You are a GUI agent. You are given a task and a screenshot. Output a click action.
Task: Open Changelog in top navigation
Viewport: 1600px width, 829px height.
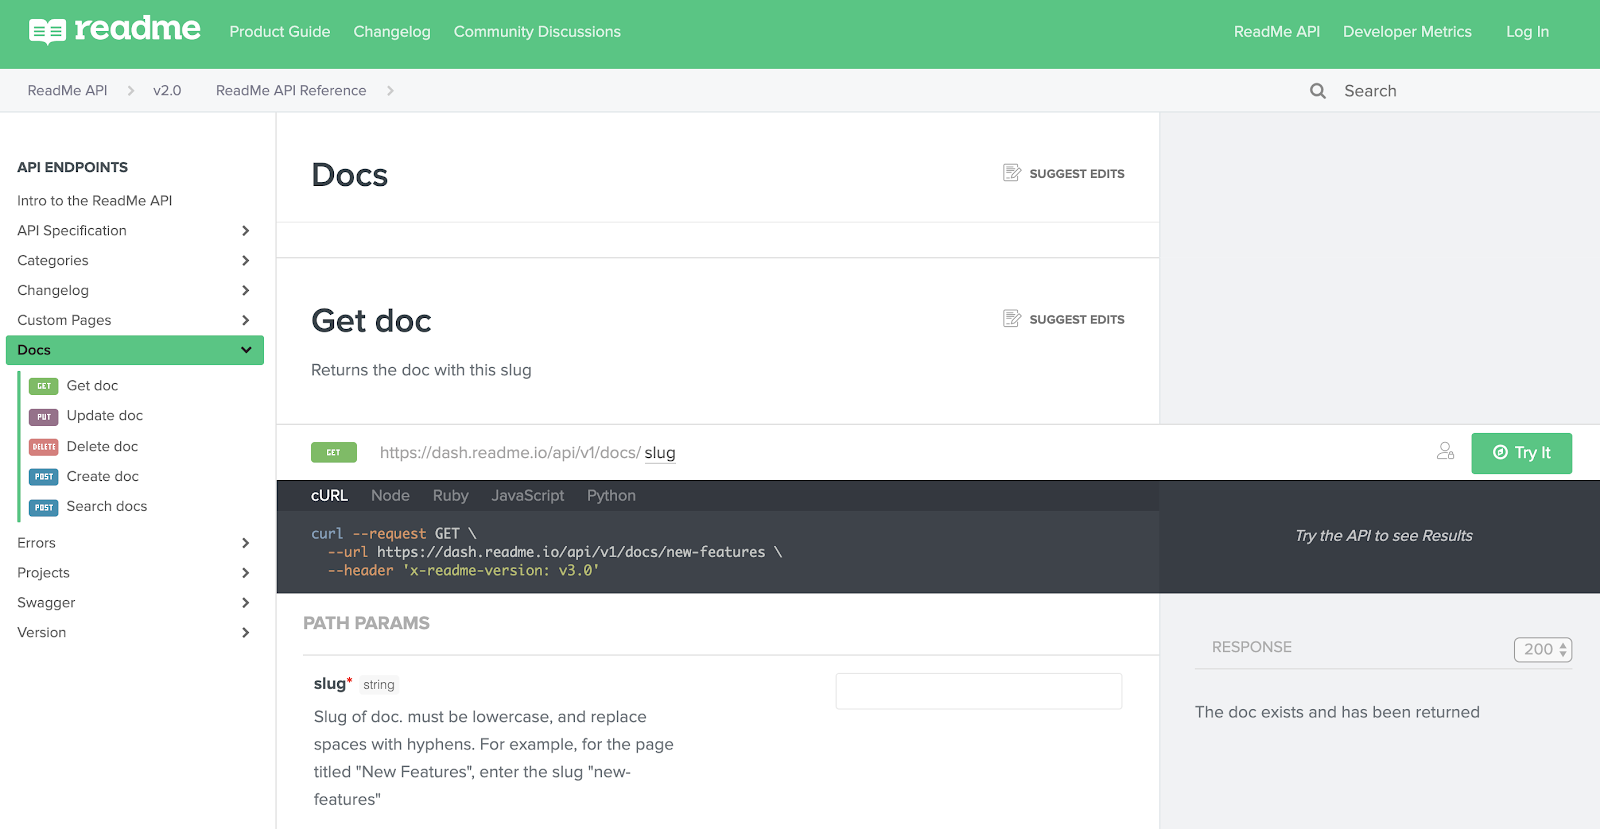coord(392,32)
